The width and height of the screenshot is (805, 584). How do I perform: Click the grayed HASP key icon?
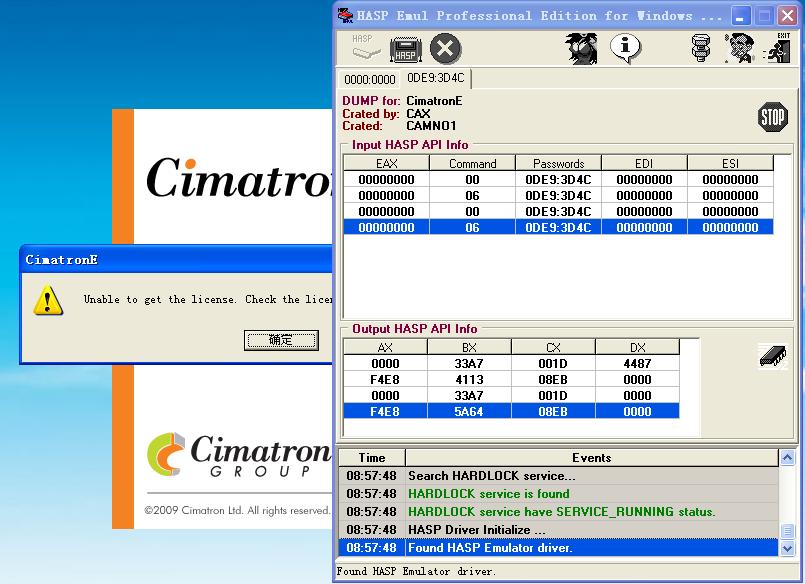point(366,48)
